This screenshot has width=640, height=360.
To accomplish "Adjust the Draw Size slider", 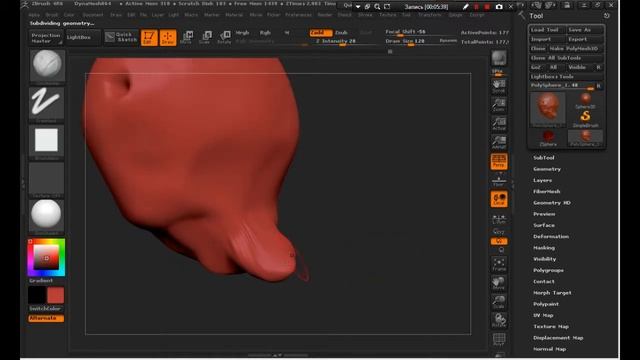I will tap(410, 41).
